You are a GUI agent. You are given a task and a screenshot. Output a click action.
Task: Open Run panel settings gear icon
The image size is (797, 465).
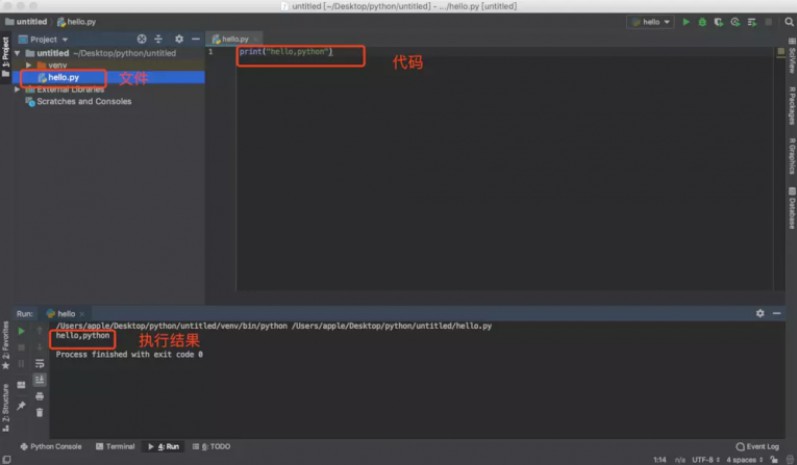pos(760,313)
